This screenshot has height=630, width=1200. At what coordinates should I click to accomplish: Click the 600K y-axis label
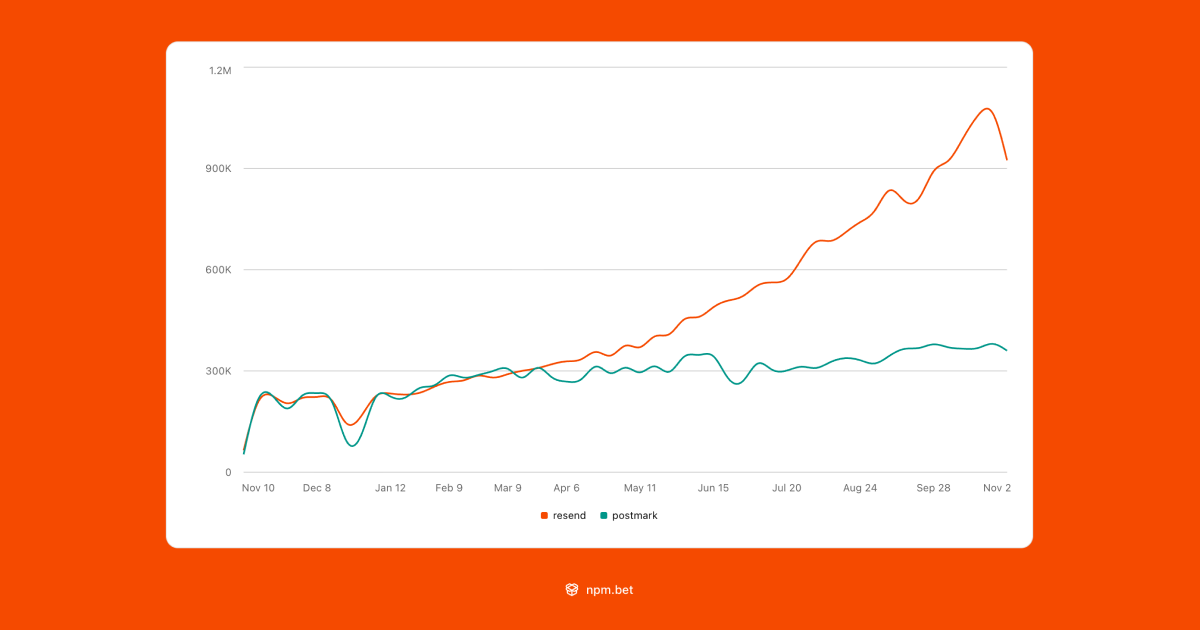tap(220, 270)
